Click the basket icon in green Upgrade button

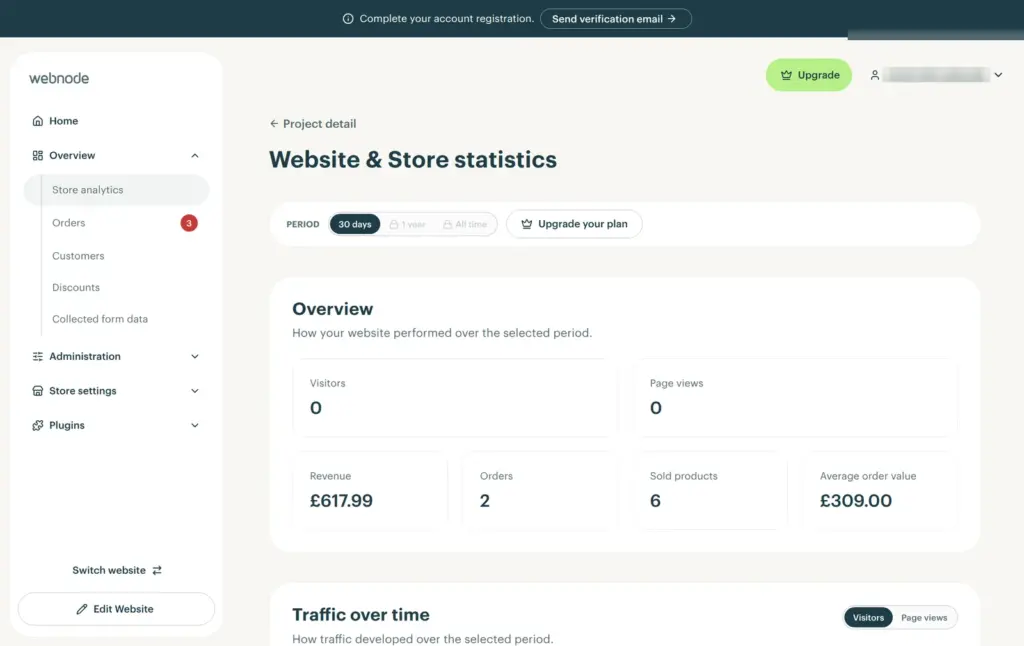click(786, 75)
